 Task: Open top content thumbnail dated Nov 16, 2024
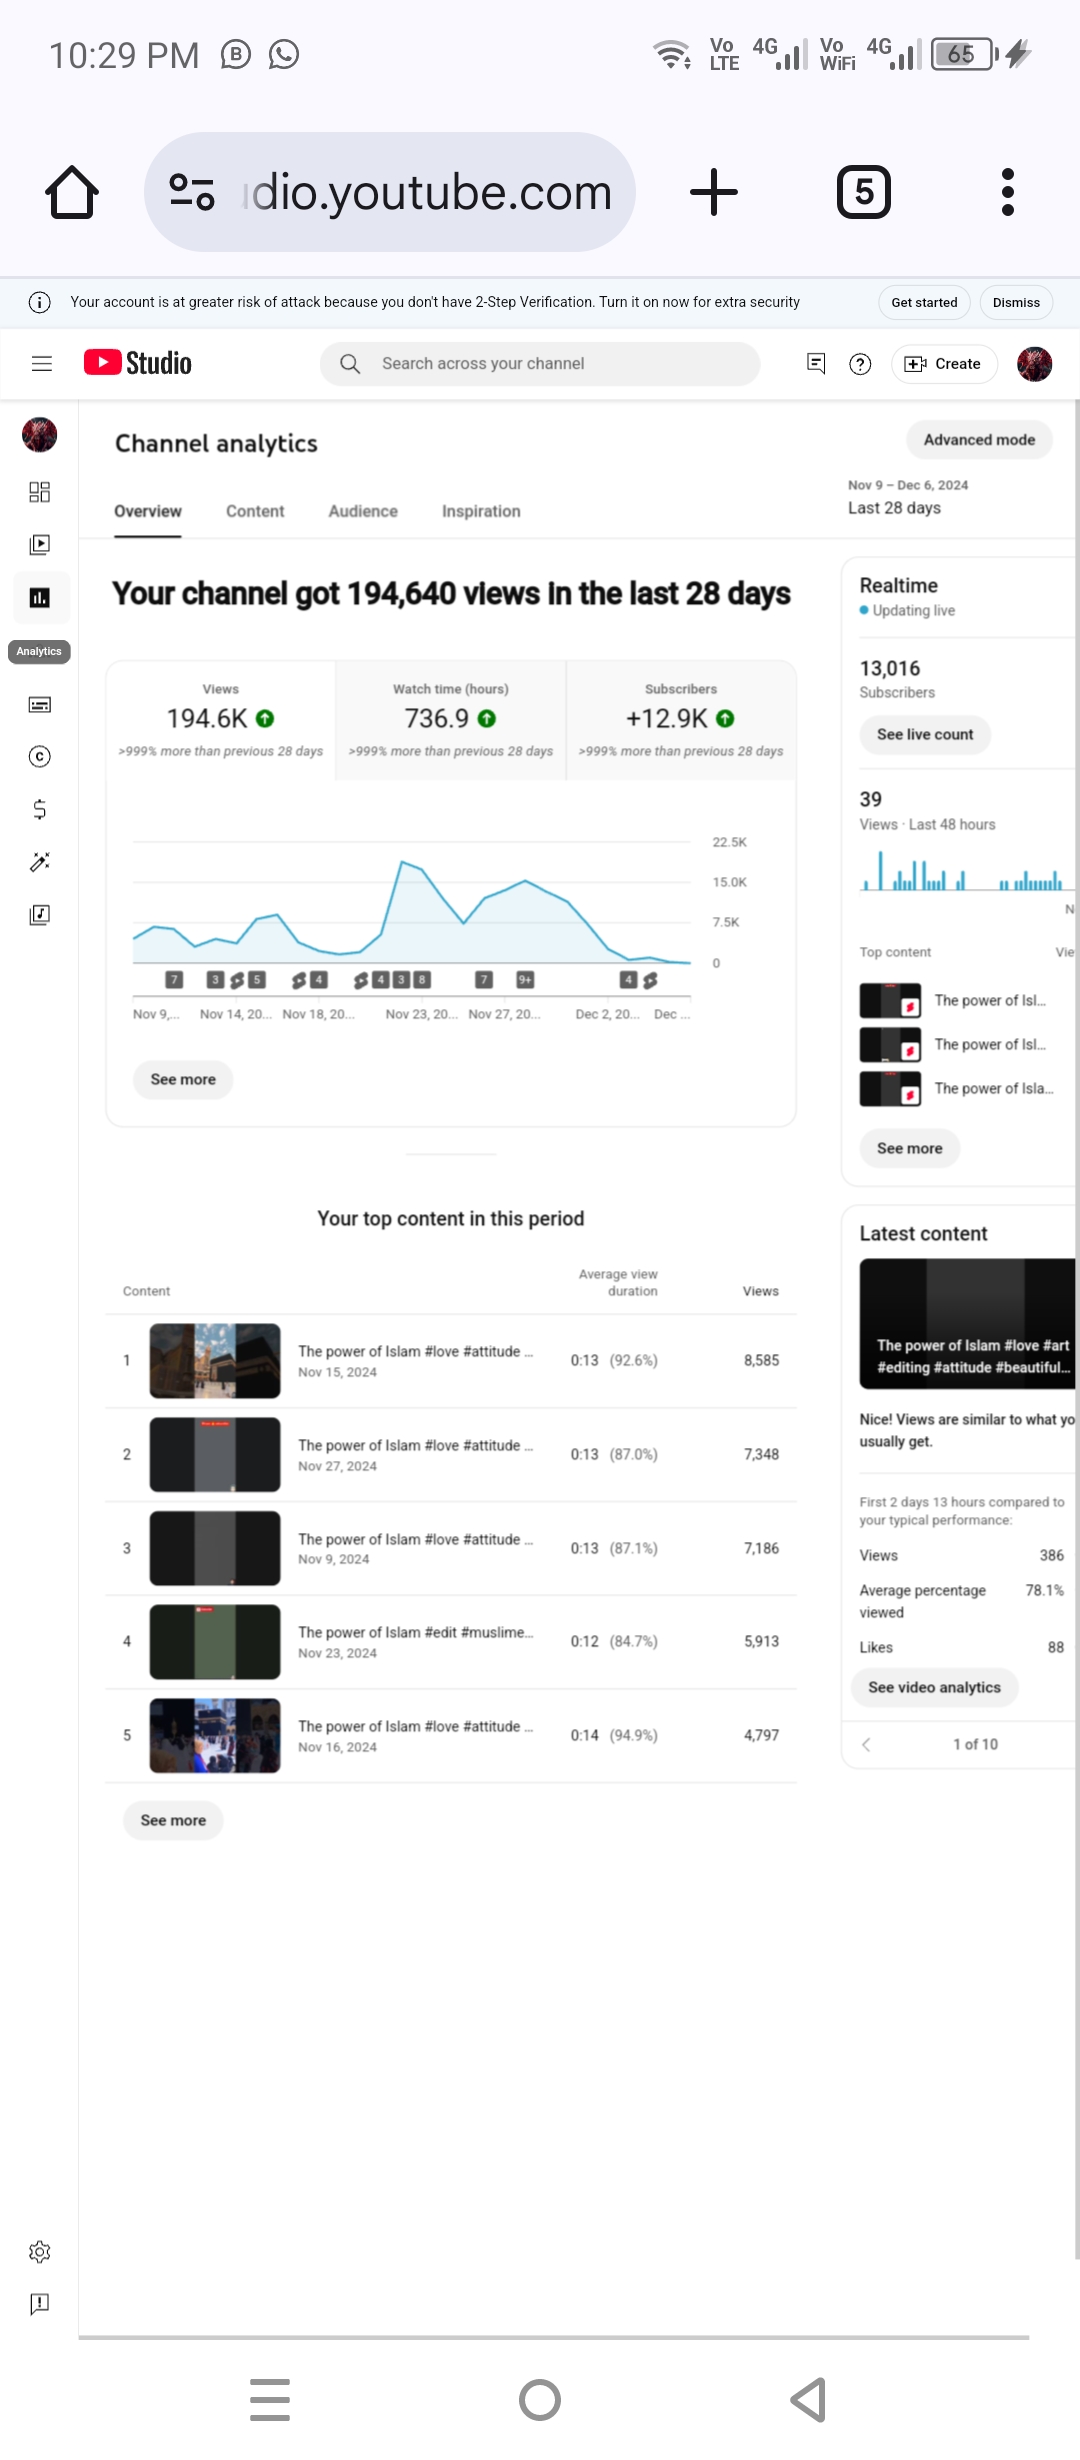(x=215, y=1736)
